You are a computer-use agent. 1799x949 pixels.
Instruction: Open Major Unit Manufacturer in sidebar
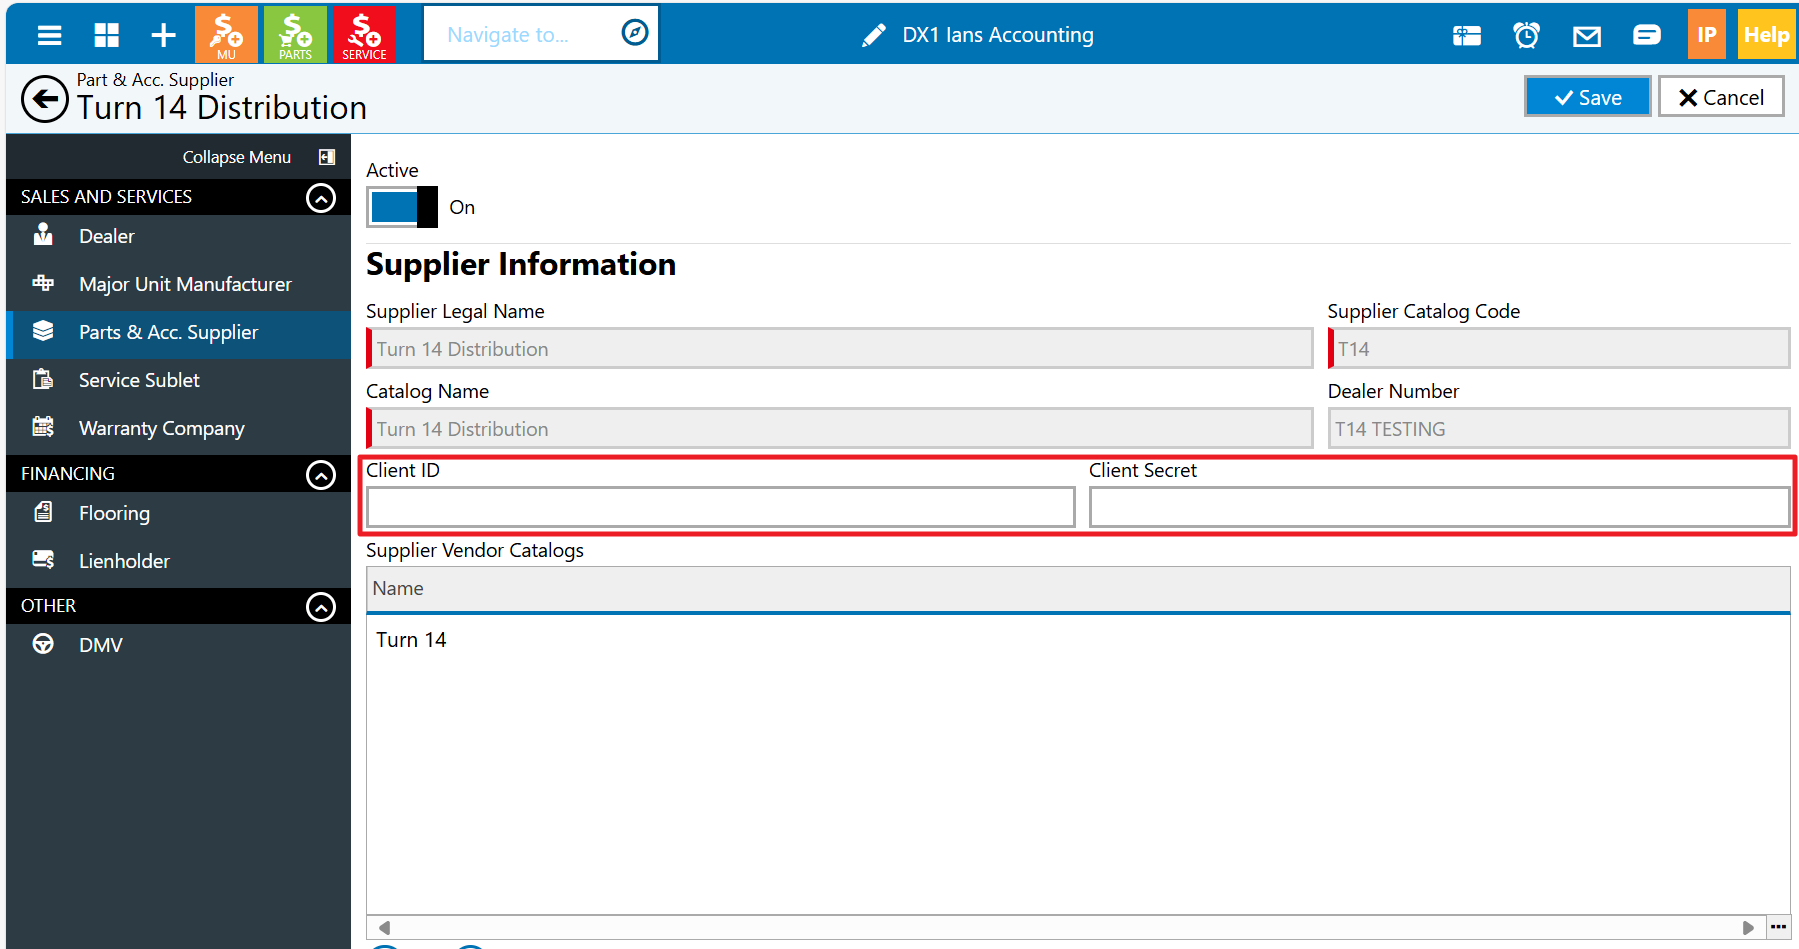pos(178,284)
